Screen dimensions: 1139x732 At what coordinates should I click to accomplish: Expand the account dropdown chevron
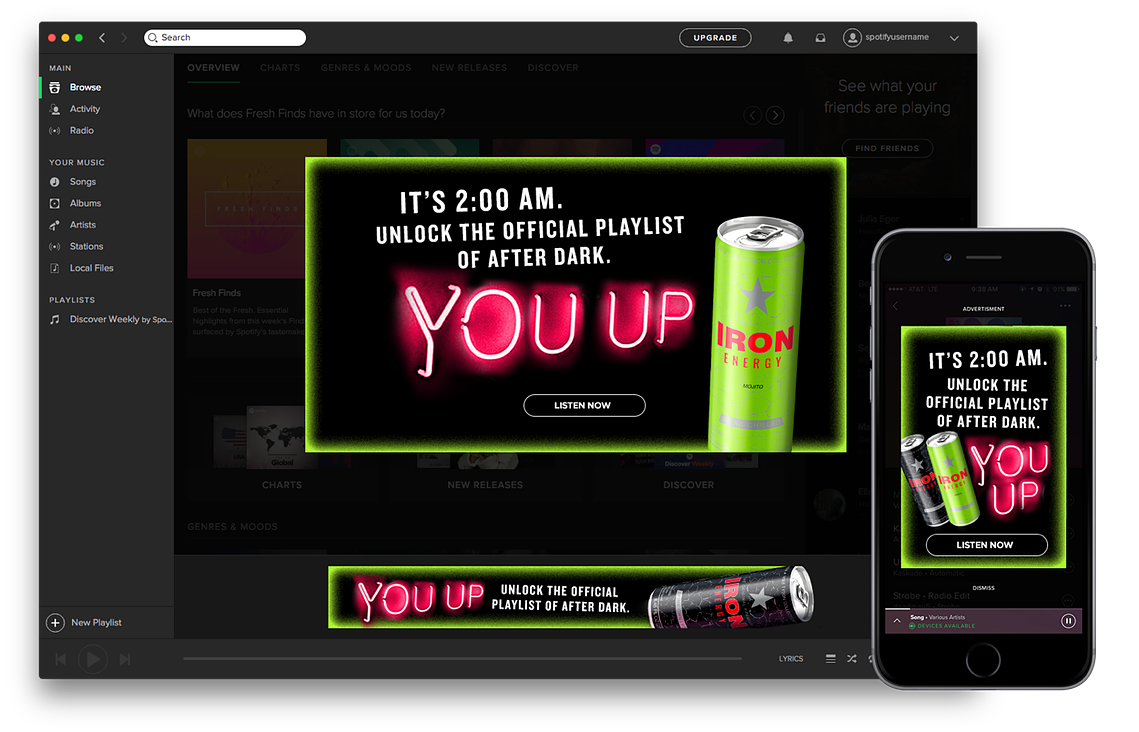point(954,38)
